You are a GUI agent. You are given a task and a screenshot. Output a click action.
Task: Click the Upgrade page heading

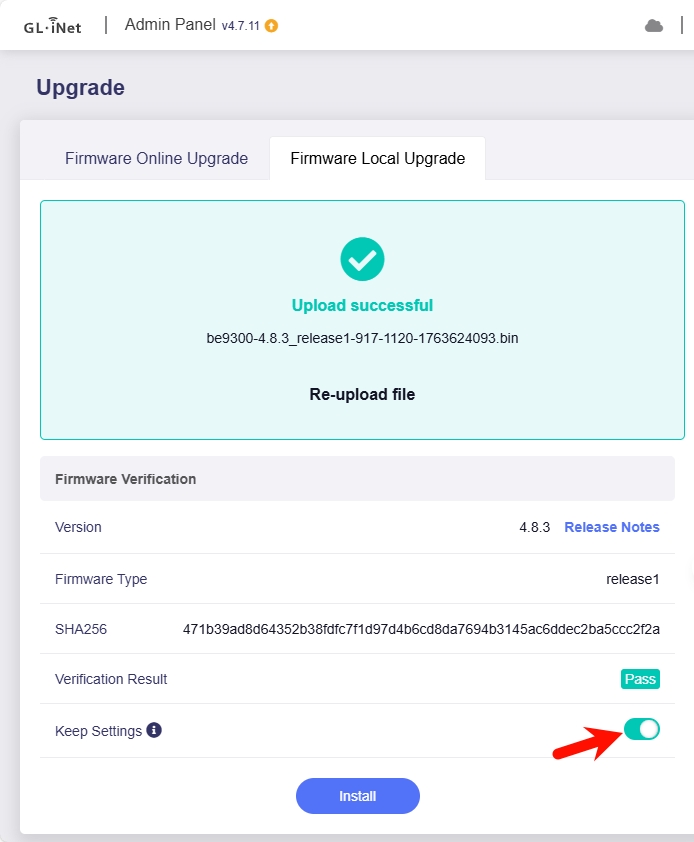point(80,87)
